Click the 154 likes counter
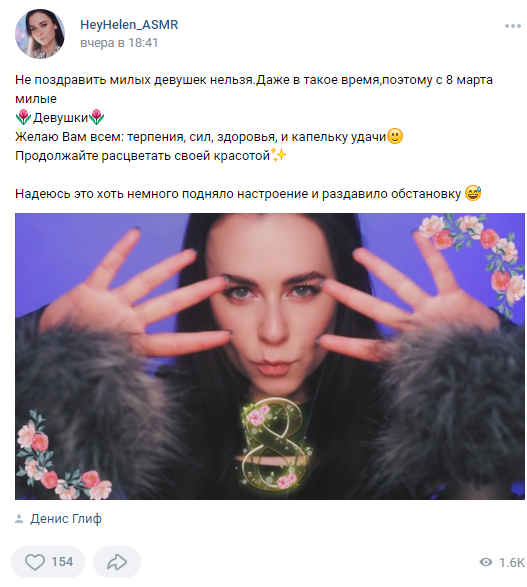527x587 pixels. 62,562
